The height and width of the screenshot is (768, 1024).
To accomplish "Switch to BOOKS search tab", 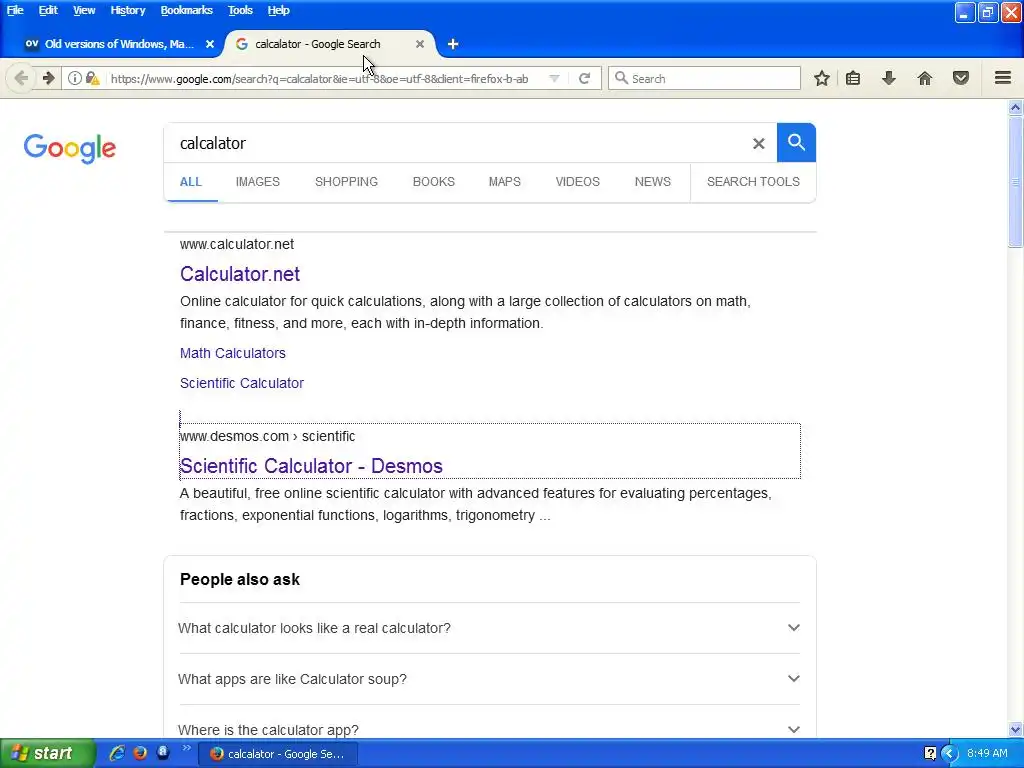I will 434,182.
